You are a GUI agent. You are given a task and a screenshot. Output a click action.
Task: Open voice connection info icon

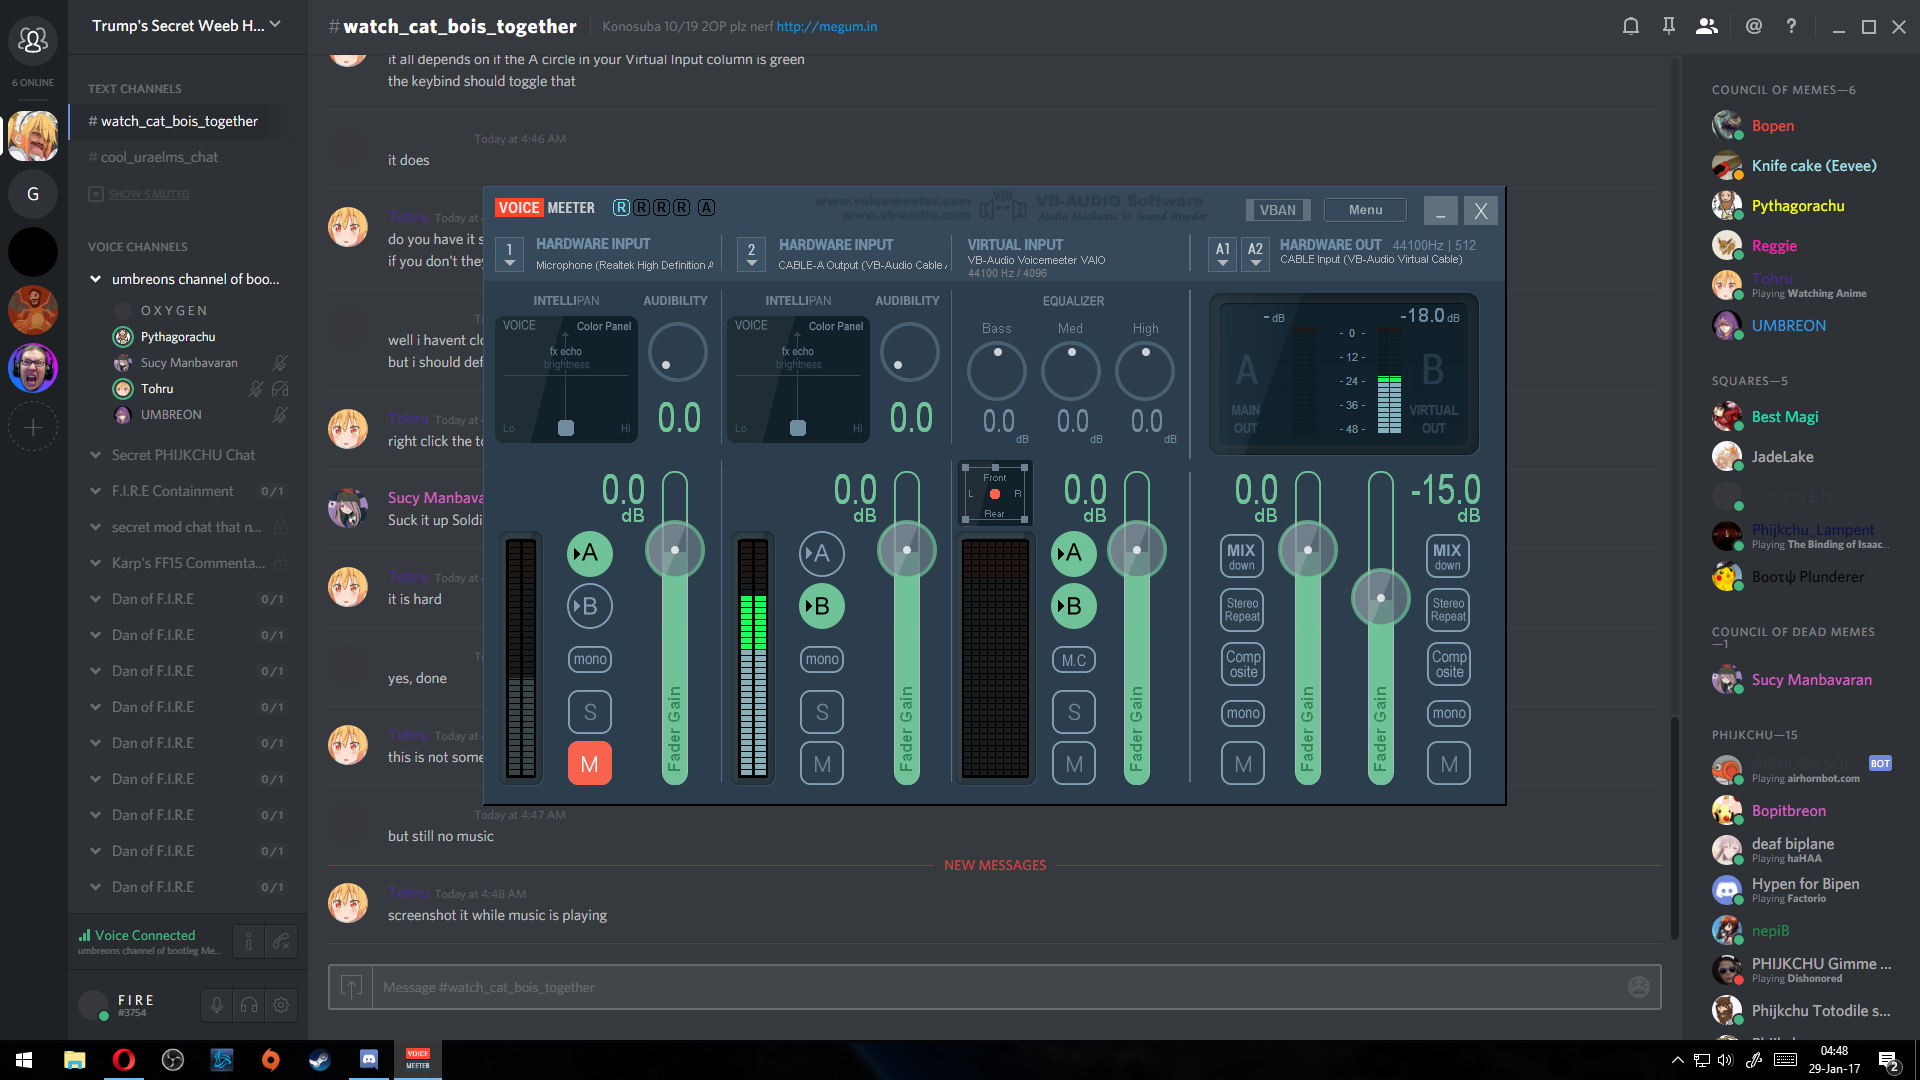(249, 941)
